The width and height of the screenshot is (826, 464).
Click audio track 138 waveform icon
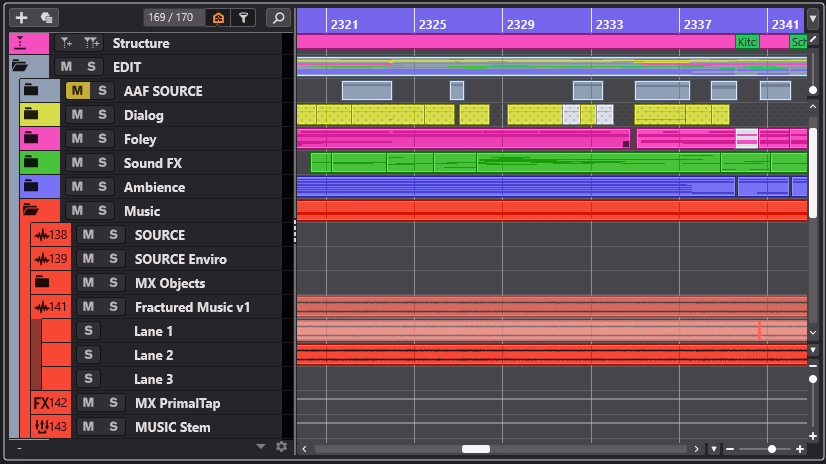[42, 235]
